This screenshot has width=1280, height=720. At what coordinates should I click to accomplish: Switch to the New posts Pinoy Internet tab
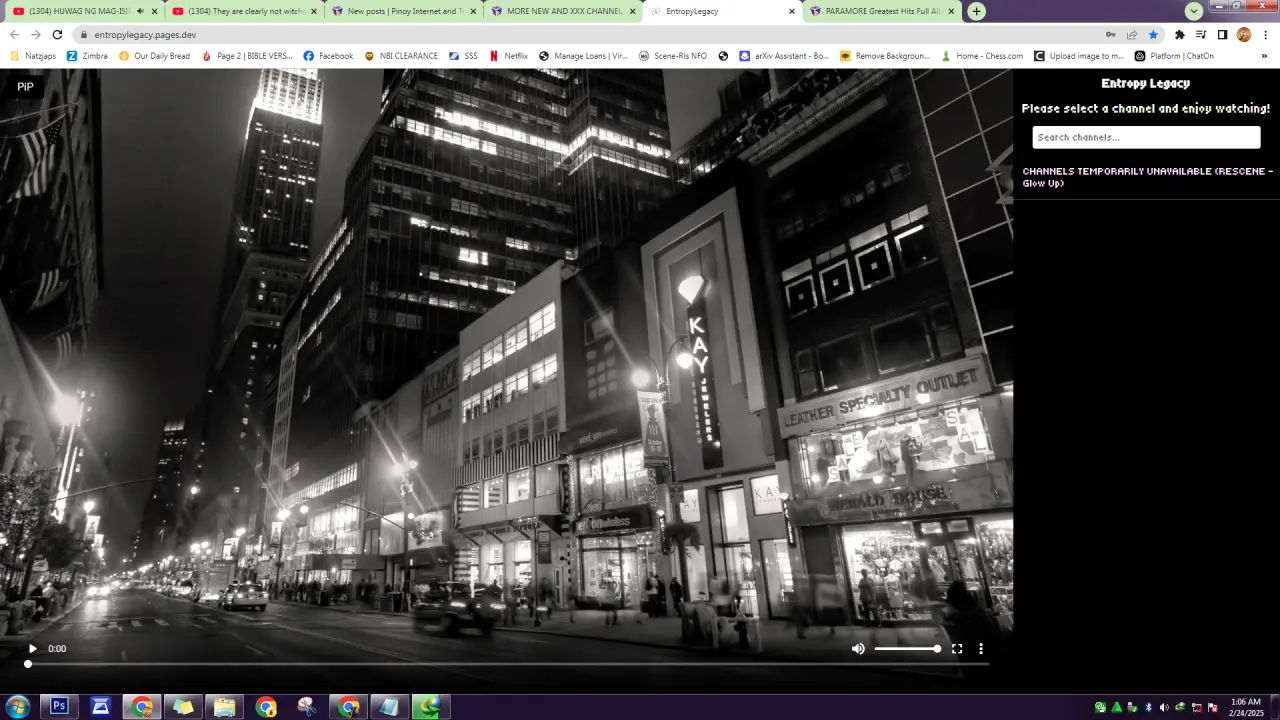(405, 11)
